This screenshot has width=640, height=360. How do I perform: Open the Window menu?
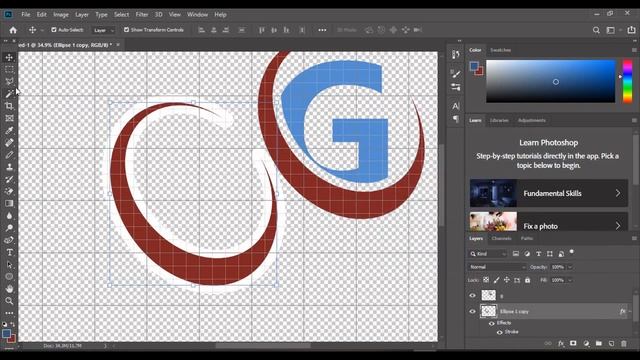point(198,15)
